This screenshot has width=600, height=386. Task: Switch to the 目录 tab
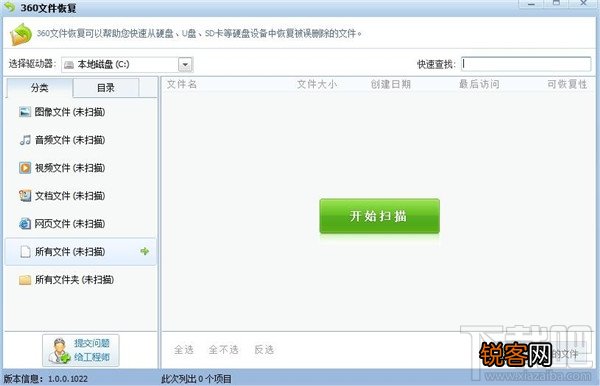click(106, 88)
